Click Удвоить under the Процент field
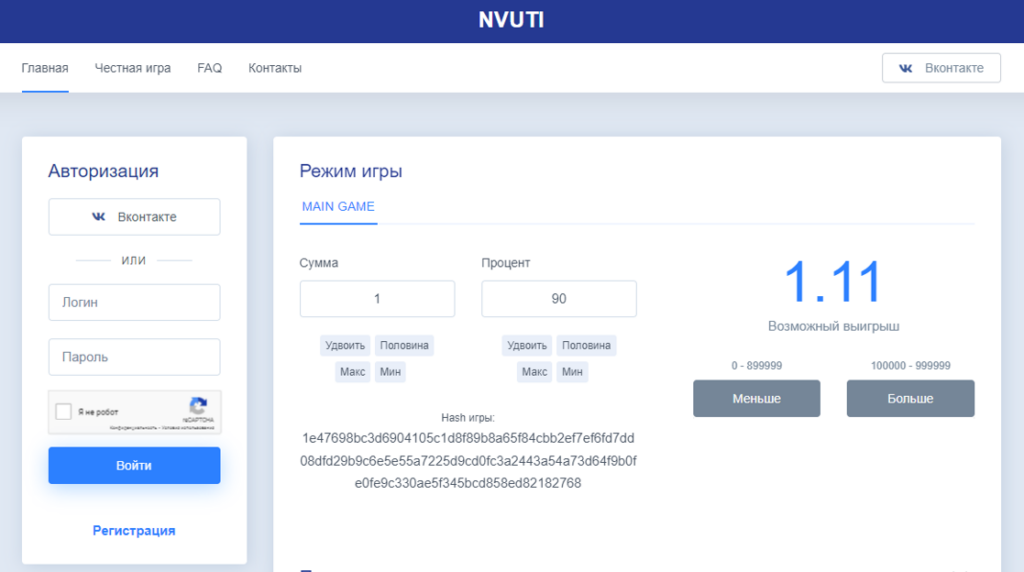This screenshot has width=1024, height=572. [527, 345]
